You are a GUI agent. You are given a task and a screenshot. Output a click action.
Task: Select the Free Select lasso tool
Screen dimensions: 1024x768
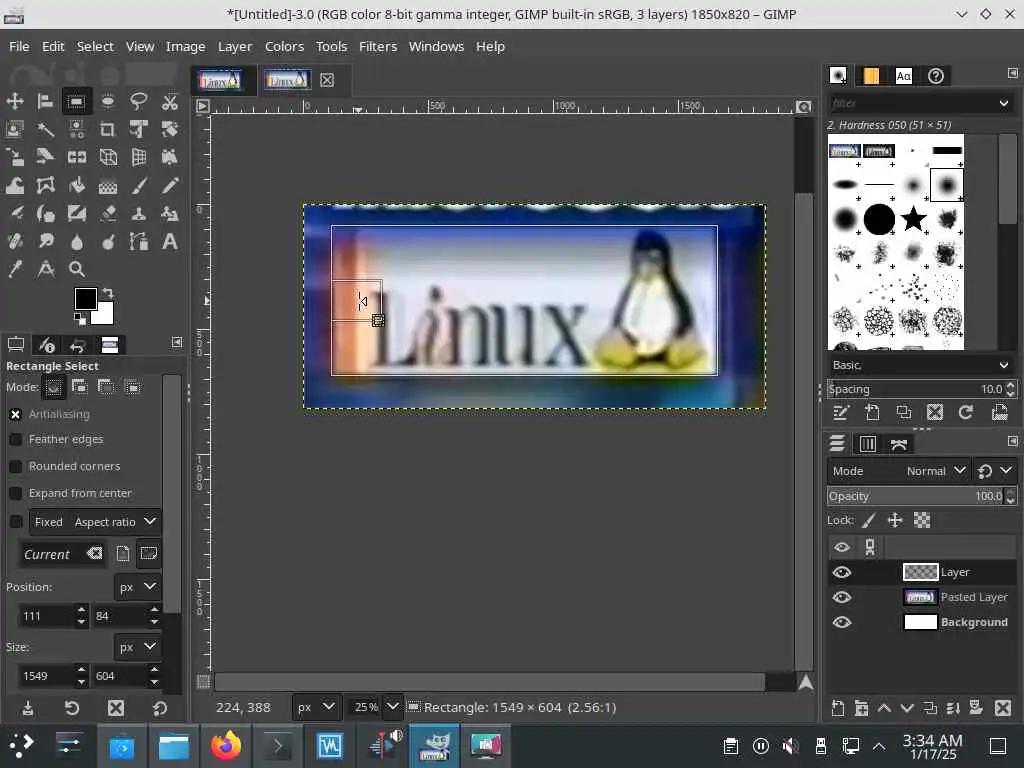[x=138, y=101]
